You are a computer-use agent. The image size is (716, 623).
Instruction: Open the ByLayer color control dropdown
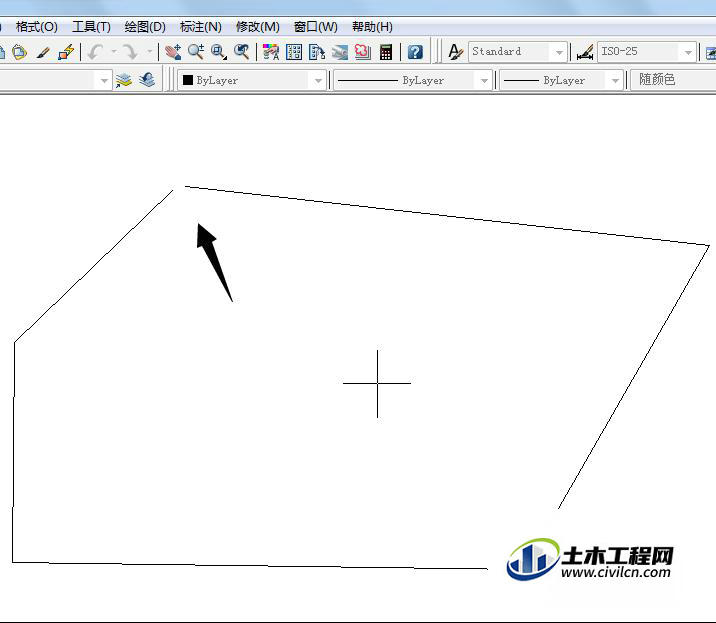318,81
